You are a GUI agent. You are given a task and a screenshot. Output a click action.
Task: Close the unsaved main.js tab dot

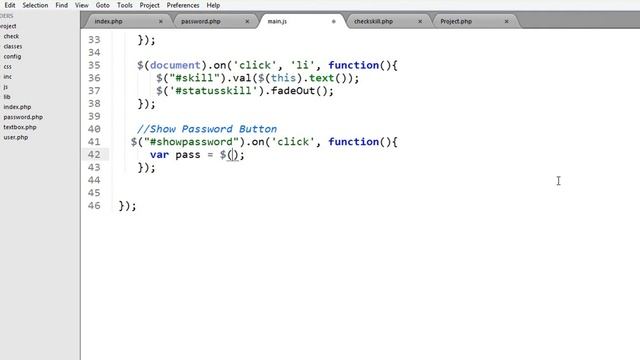click(x=333, y=21)
